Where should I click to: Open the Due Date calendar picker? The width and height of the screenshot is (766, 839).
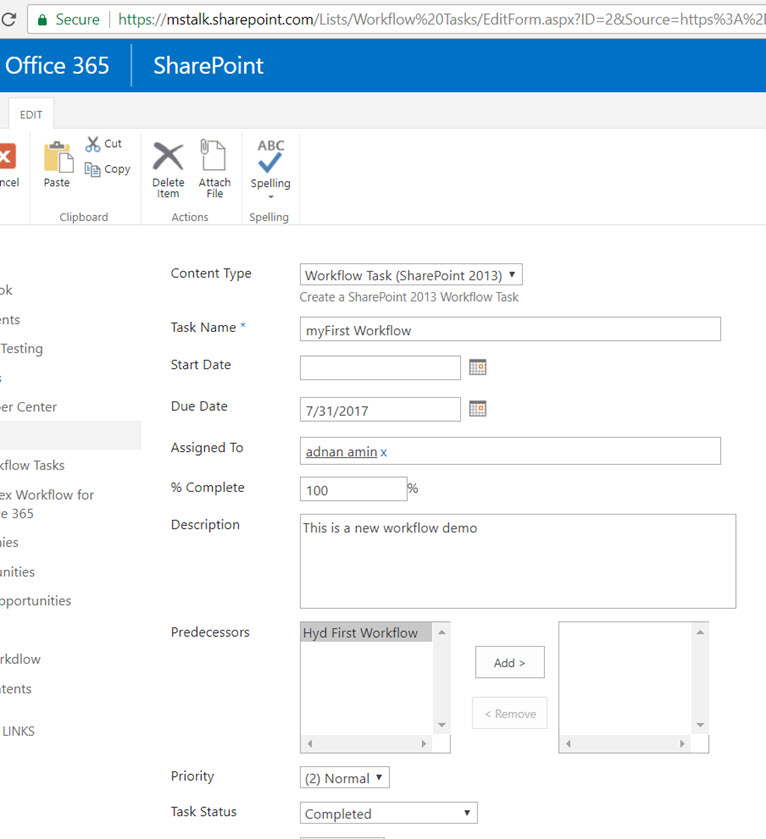coord(478,409)
